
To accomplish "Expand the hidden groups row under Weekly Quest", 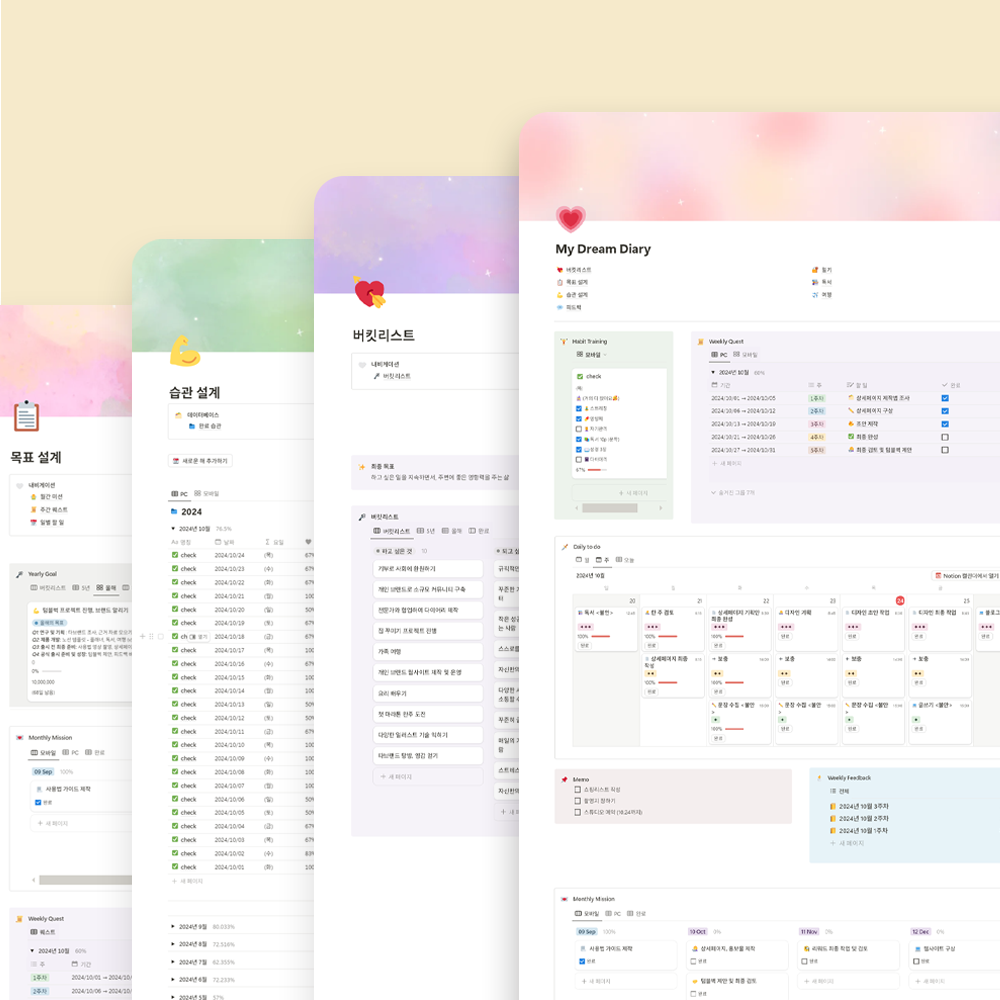I will (x=733, y=492).
